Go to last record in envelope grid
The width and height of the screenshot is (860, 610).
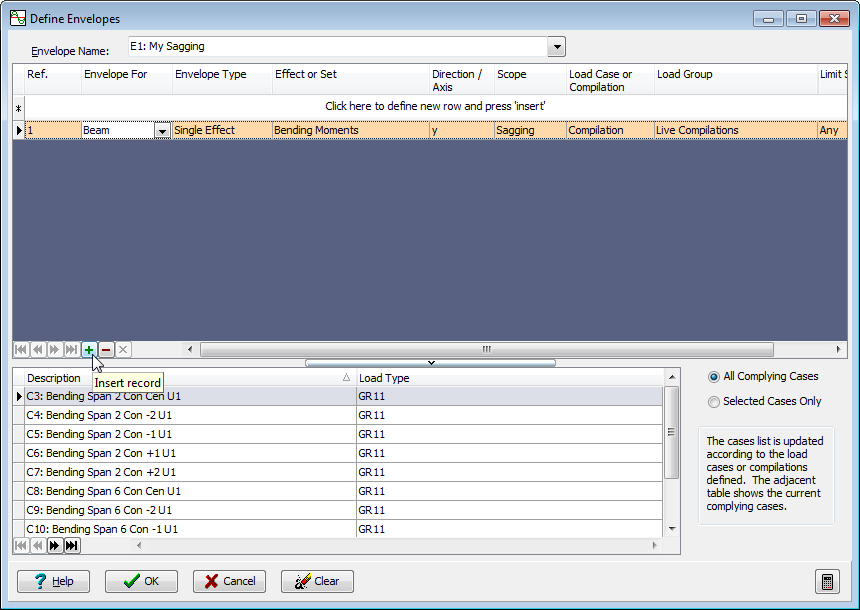point(72,349)
